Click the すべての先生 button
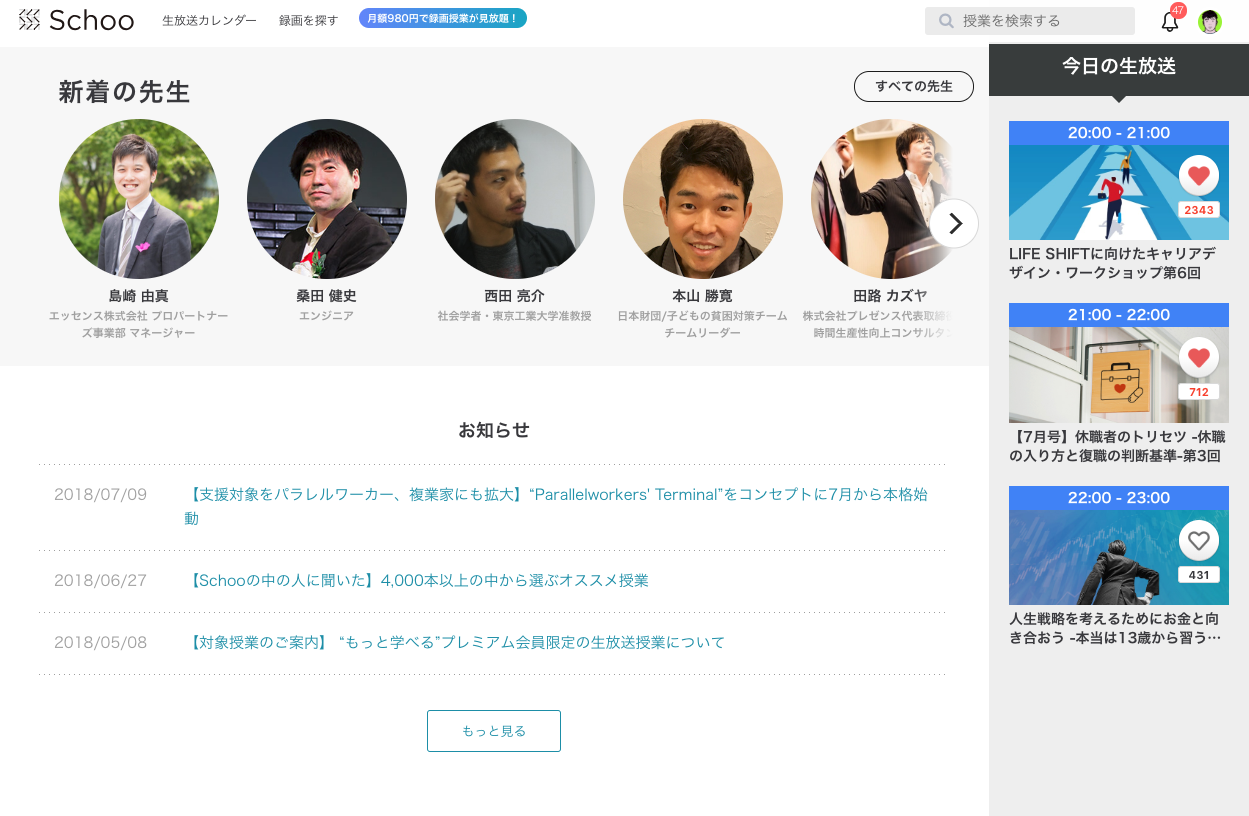 coord(914,86)
